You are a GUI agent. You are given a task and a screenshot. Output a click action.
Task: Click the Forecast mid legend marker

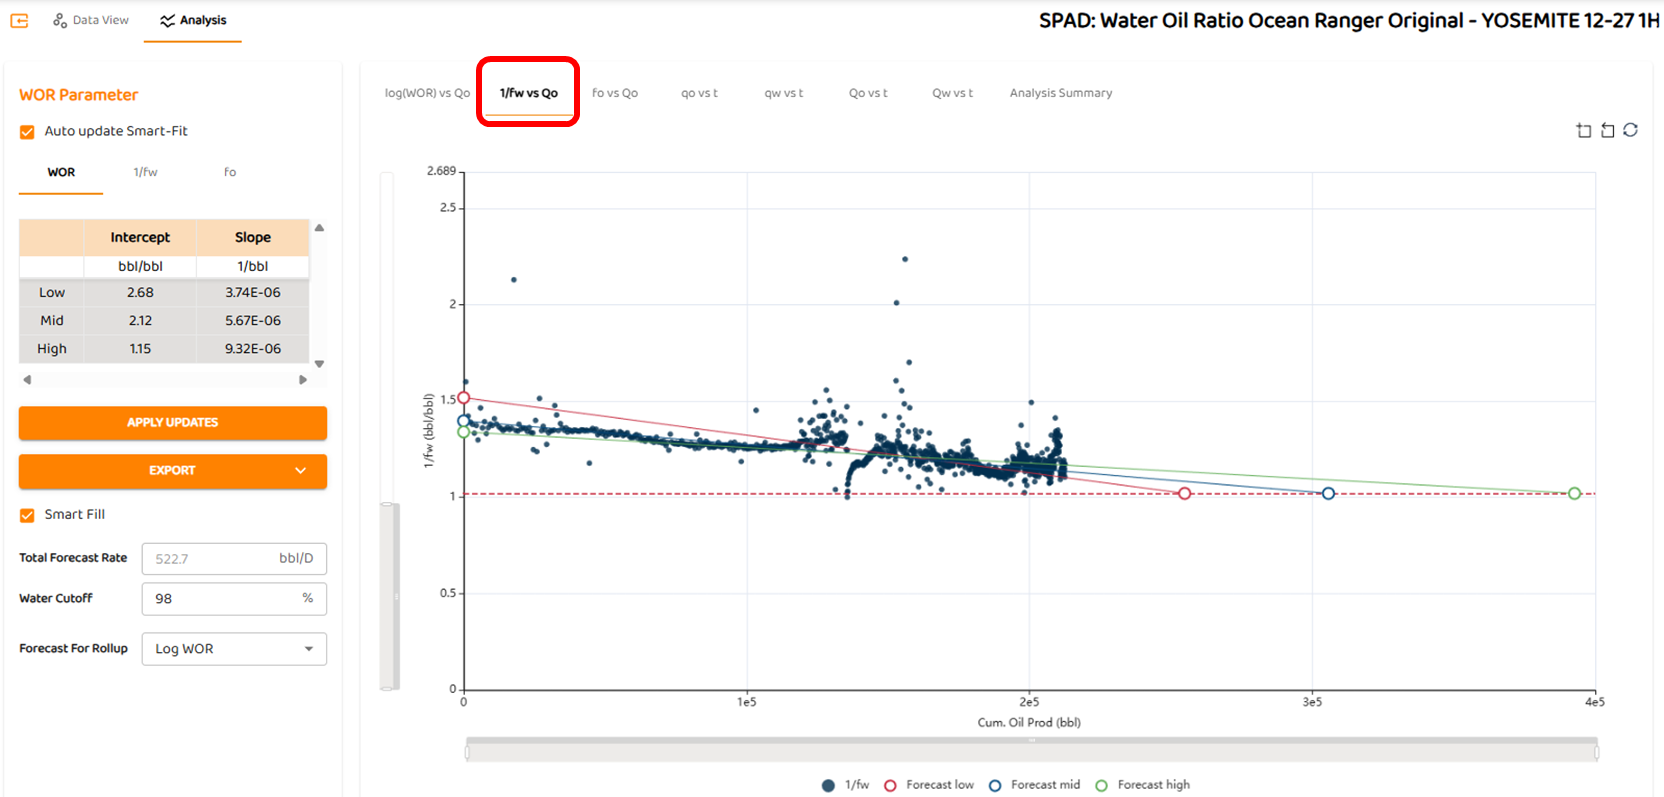coord(995,786)
